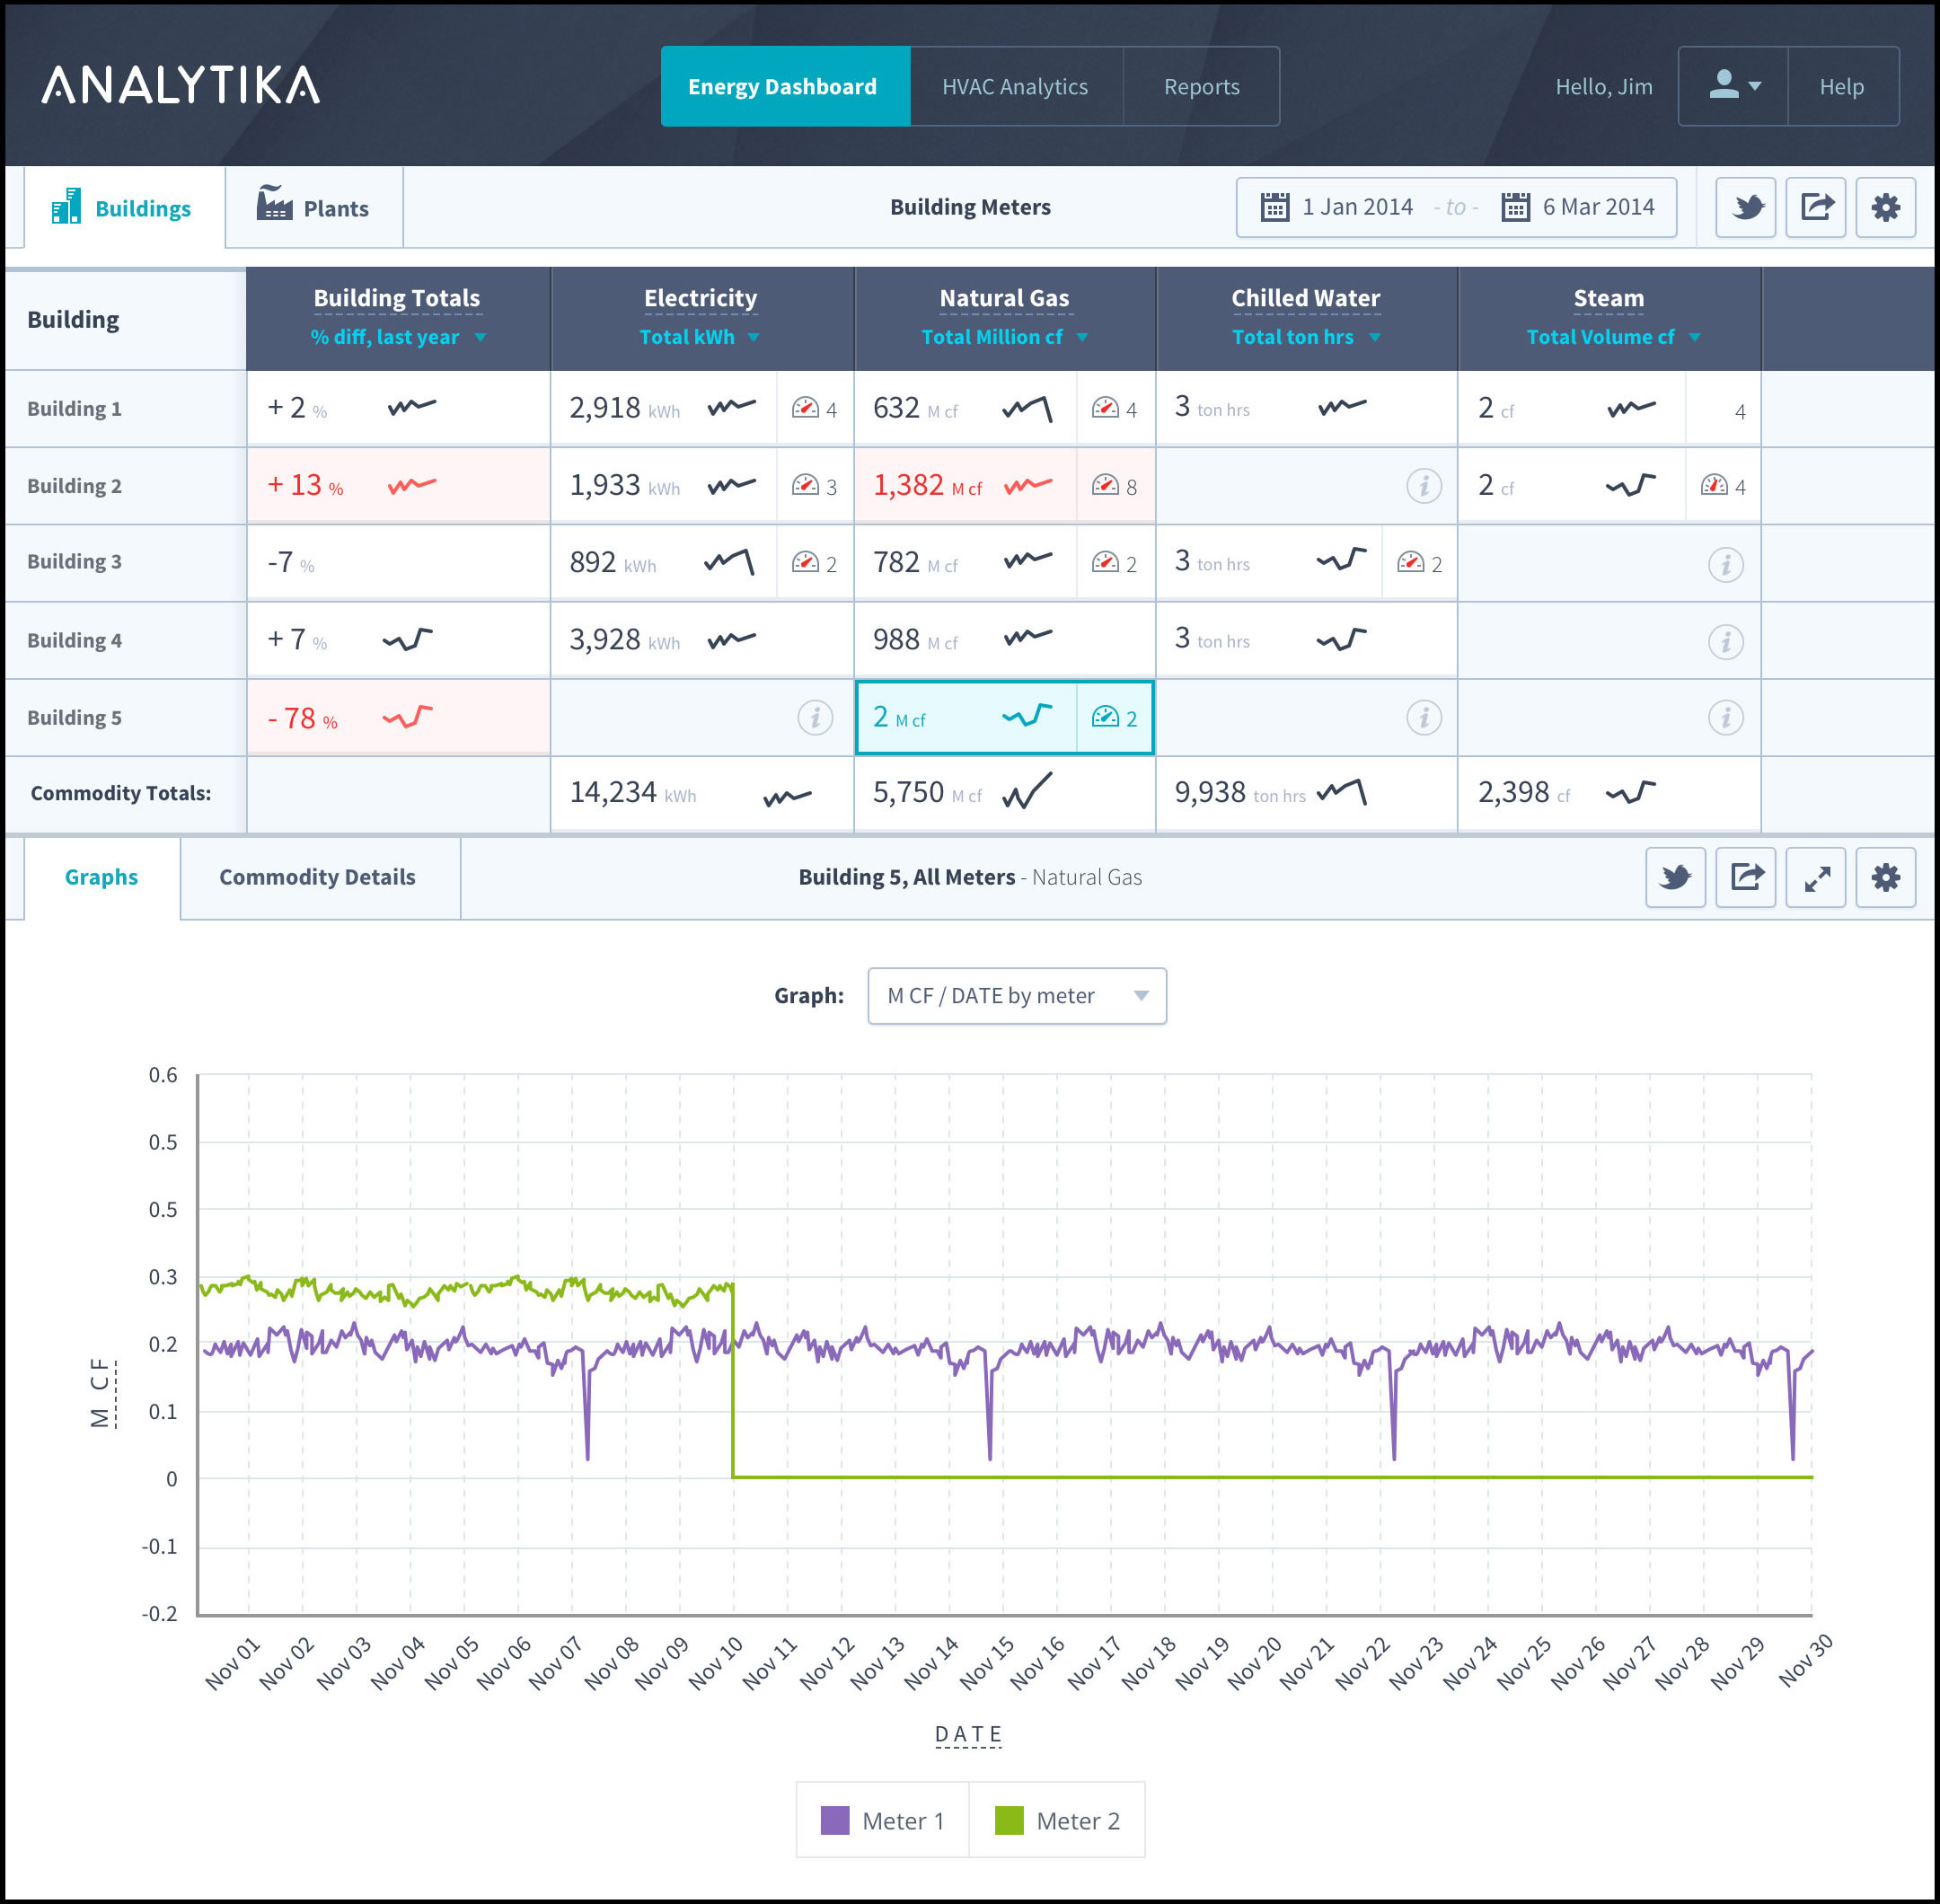Click Building 2 natural gas 1,382 M cf
The image size is (1940, 1904).
(927, 485)
